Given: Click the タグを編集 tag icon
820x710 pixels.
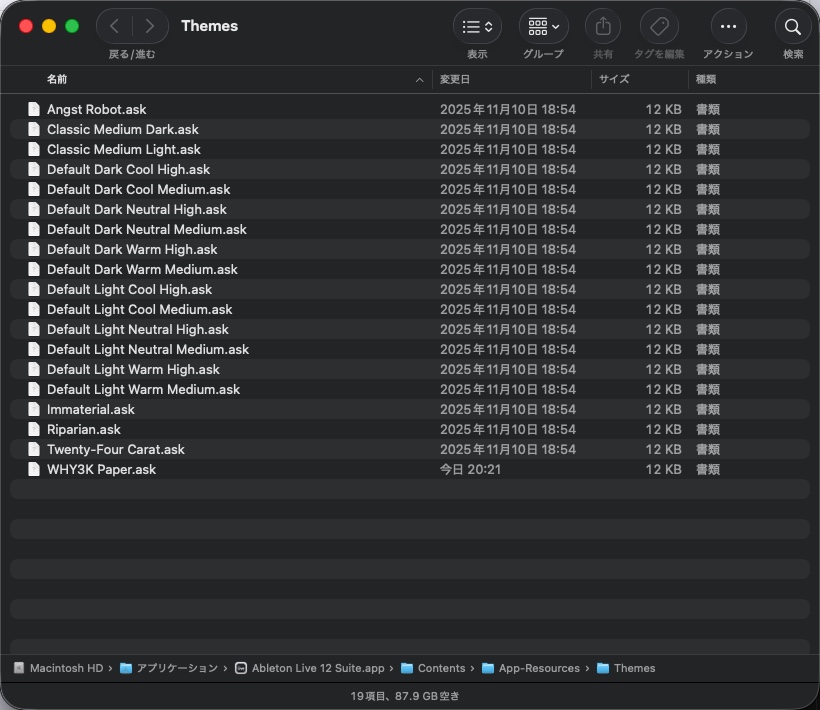Looking at the screenshot, I should coord(659,26).
